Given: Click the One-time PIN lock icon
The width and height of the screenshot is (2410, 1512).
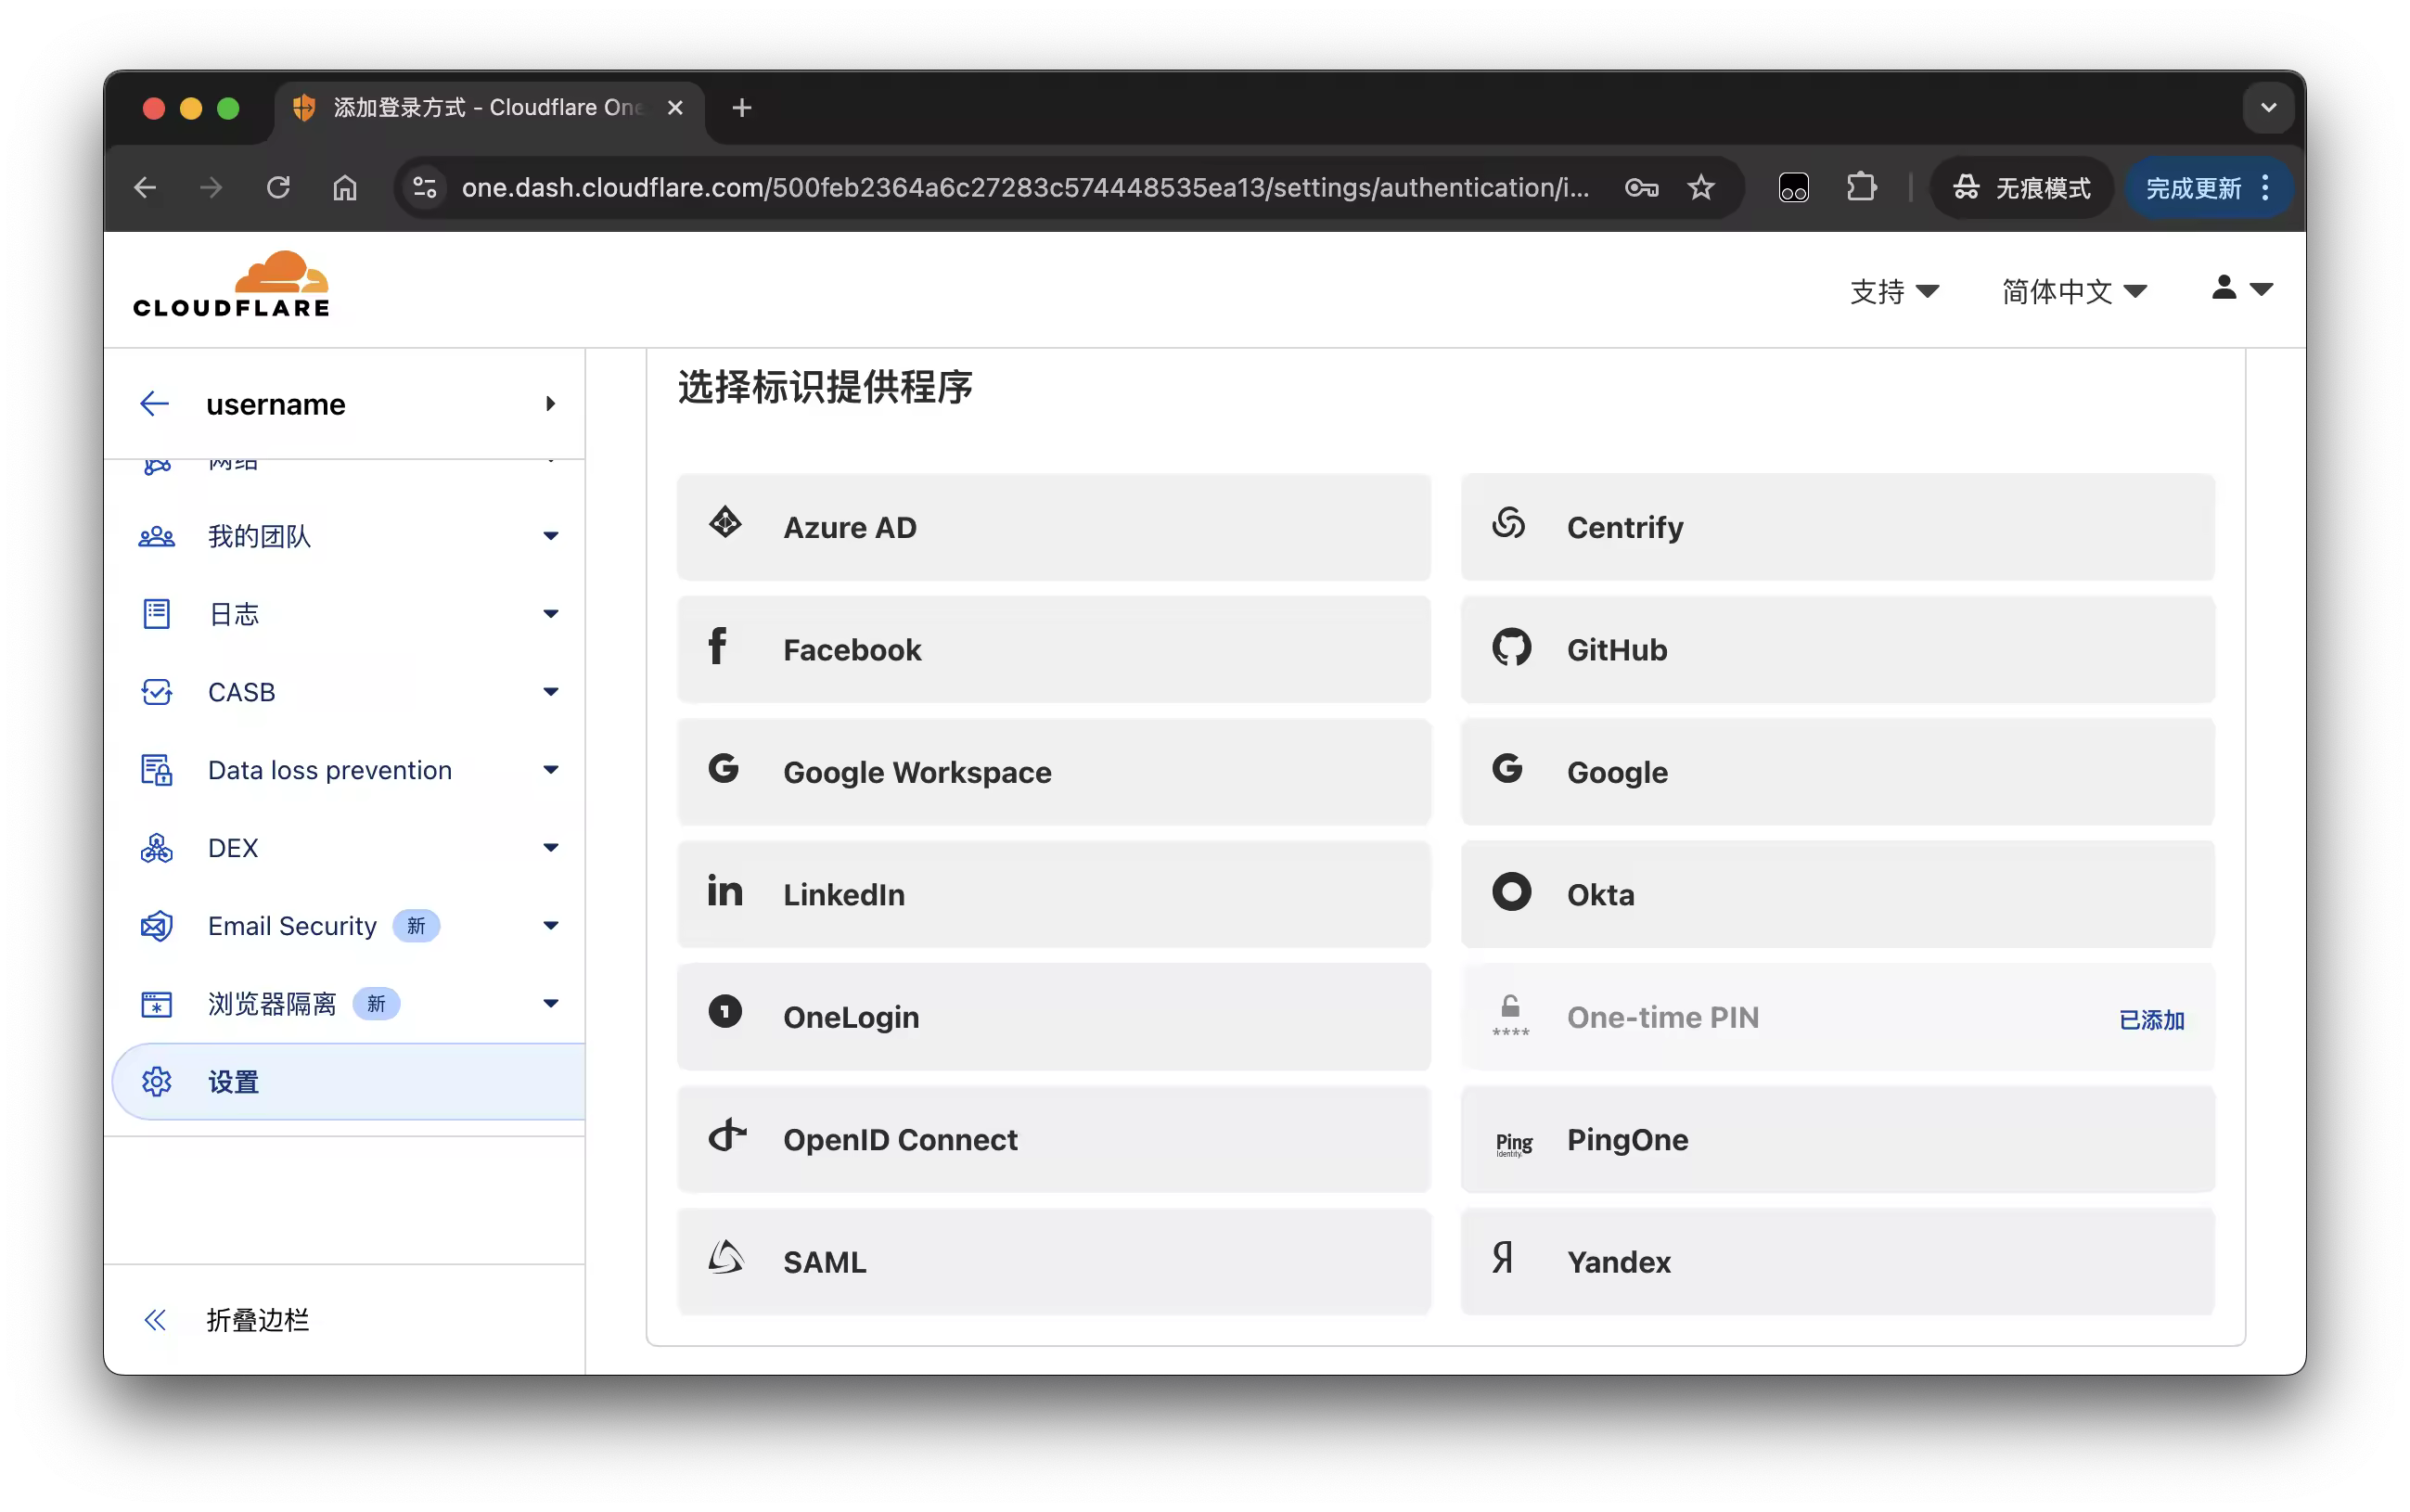Looking at the screenshot, I should click(1510, 1015).
